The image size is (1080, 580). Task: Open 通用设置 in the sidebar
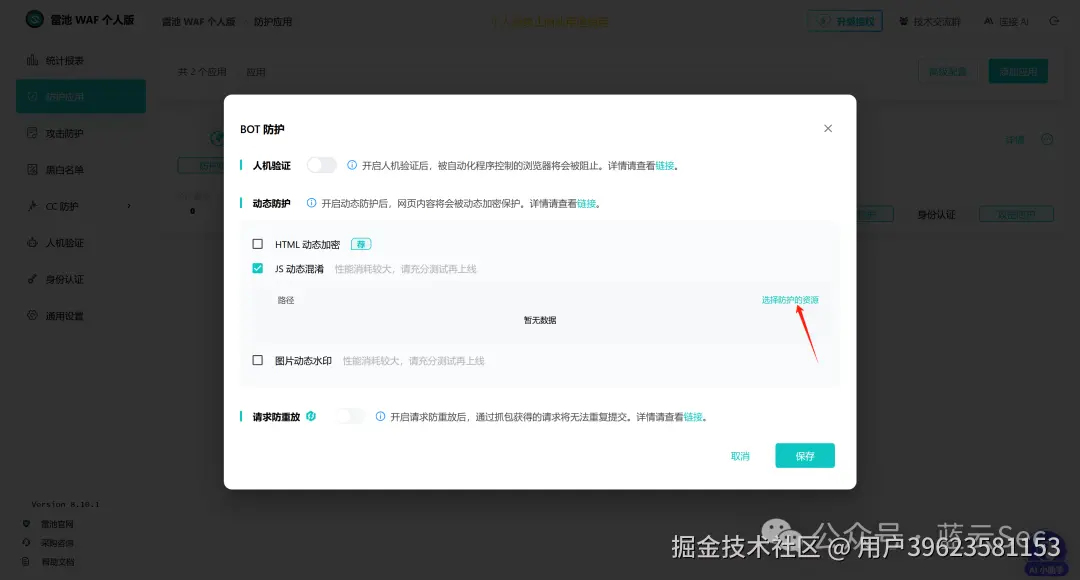click(x=81, y=315)
